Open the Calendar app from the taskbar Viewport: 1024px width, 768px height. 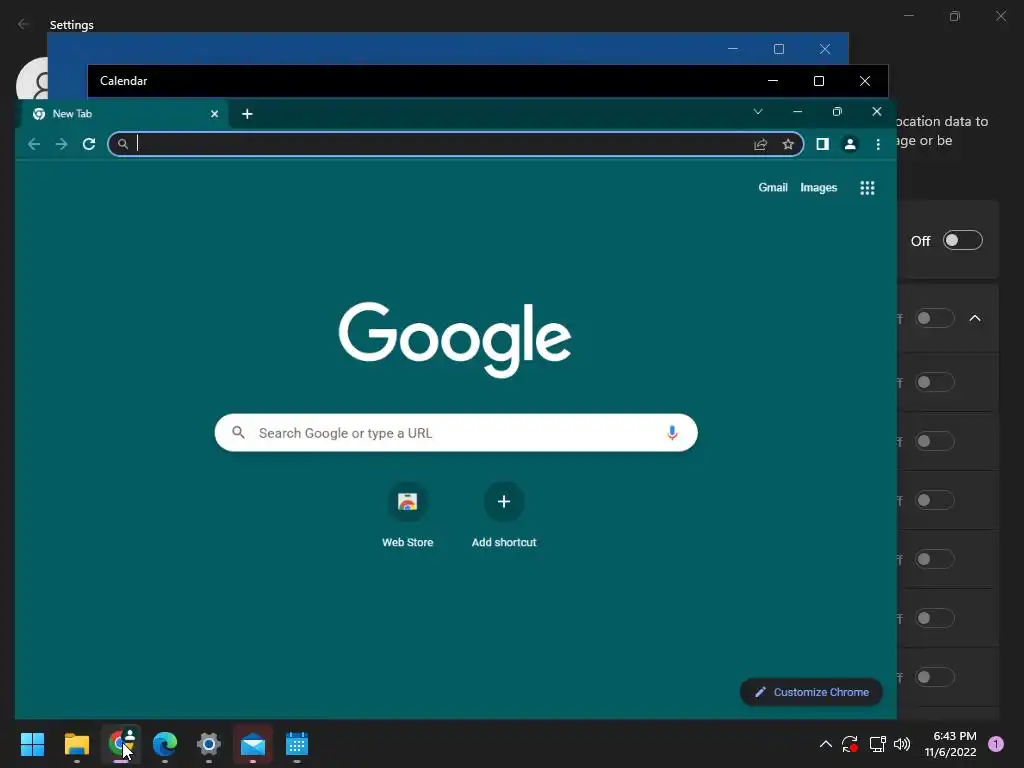pyautogui.click(x=296, y=744)
